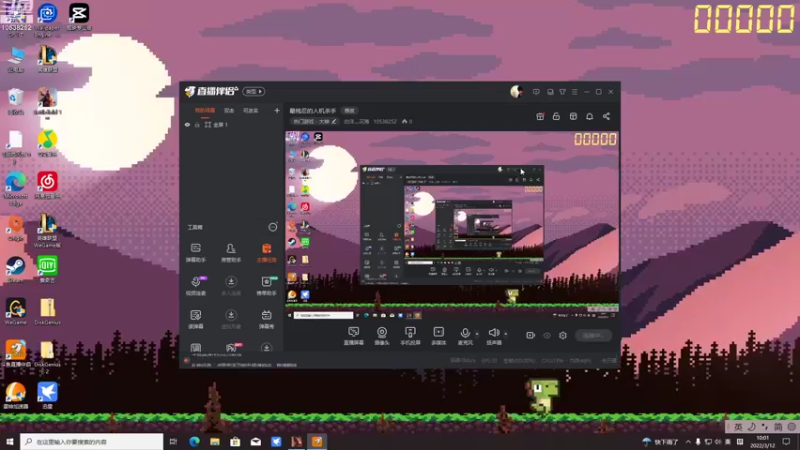This screenshot has width=800, height=450.
Task: Open the CapCut desktop shortcut
Action: tap(79, 16)
